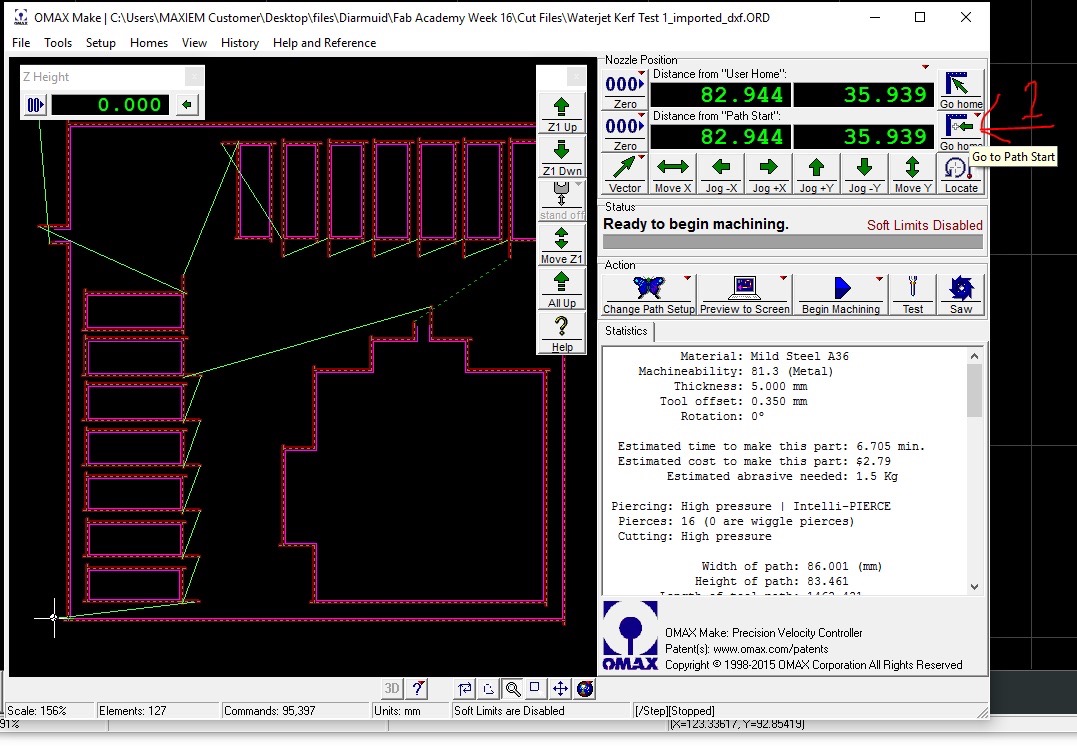Click Ready to begin machining status text

[x=696, y=224]
